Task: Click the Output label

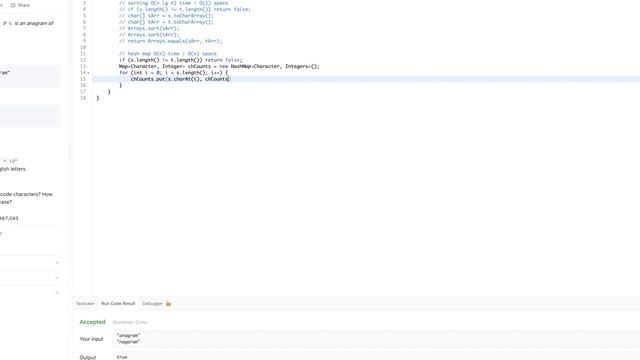Action: (x=88, y=358)
